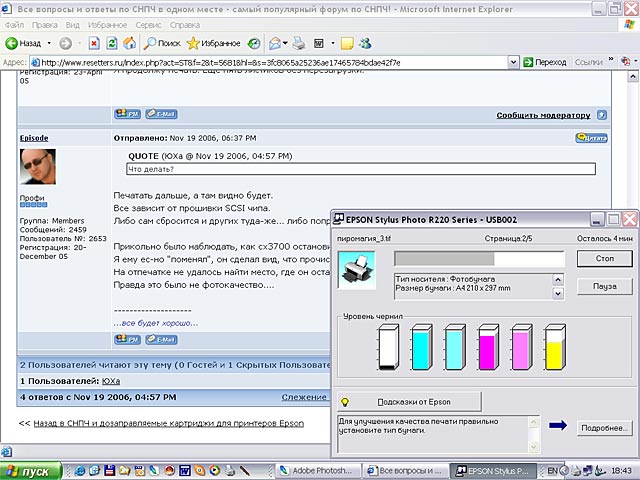Click the Back (Назад) arrow icon
Screen dimensions: 640x480
(x=11, y=43)
